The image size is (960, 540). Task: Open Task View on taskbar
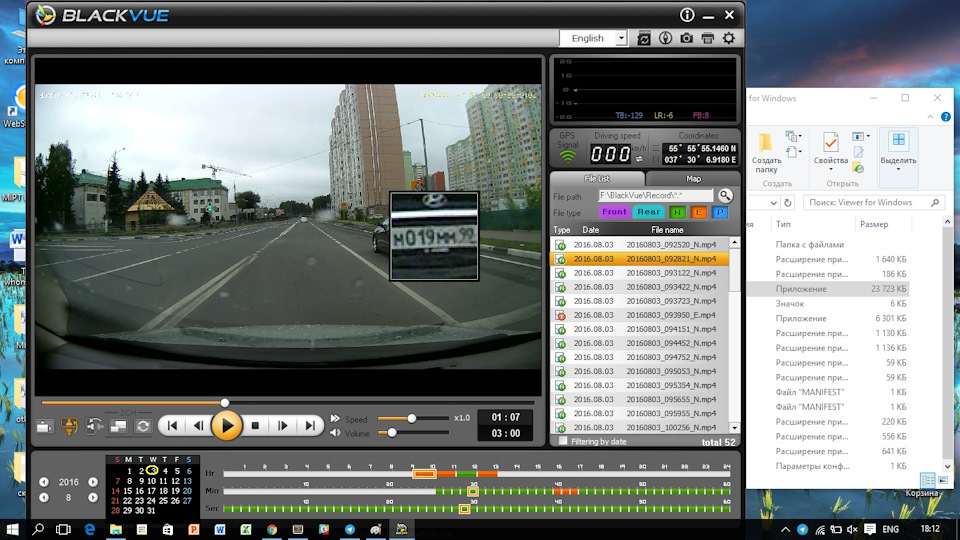[x=63, y=530]
